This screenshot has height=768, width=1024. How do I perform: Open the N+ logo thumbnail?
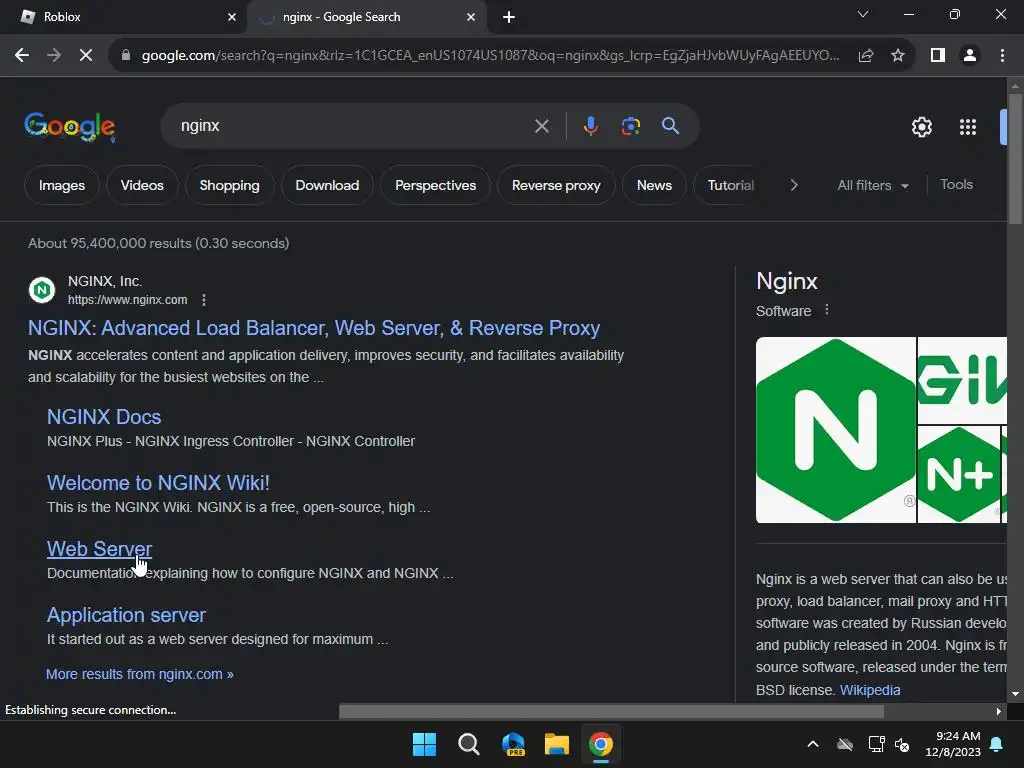[x=959, y=474]
